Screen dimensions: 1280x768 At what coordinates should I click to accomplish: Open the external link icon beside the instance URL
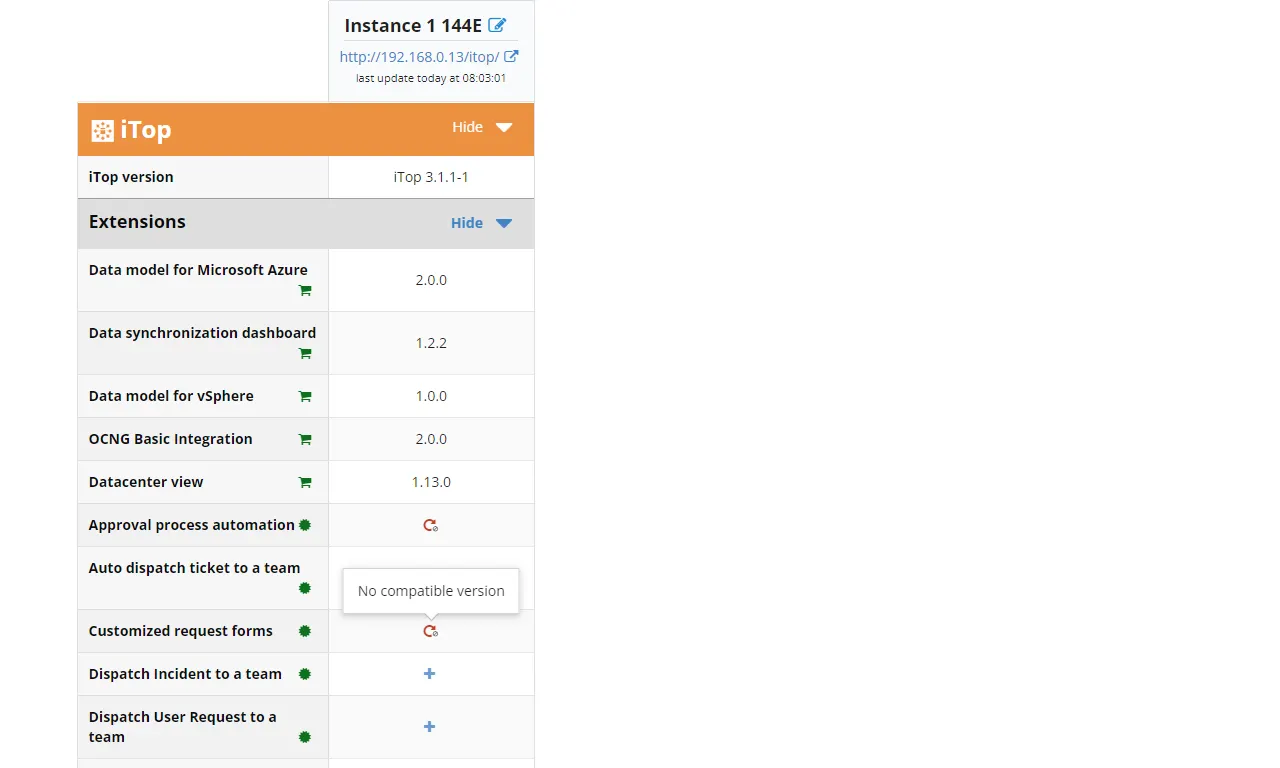(x=511, y=57)
